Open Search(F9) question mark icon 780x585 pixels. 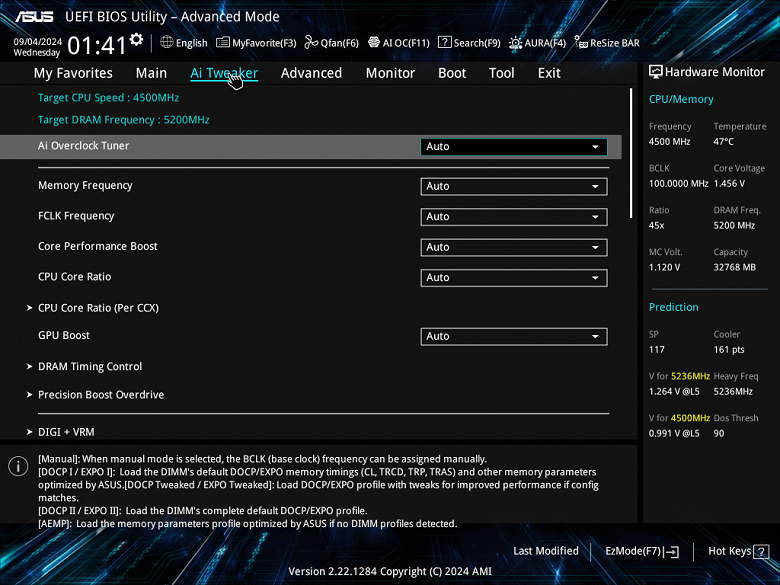tap(444, 42)
